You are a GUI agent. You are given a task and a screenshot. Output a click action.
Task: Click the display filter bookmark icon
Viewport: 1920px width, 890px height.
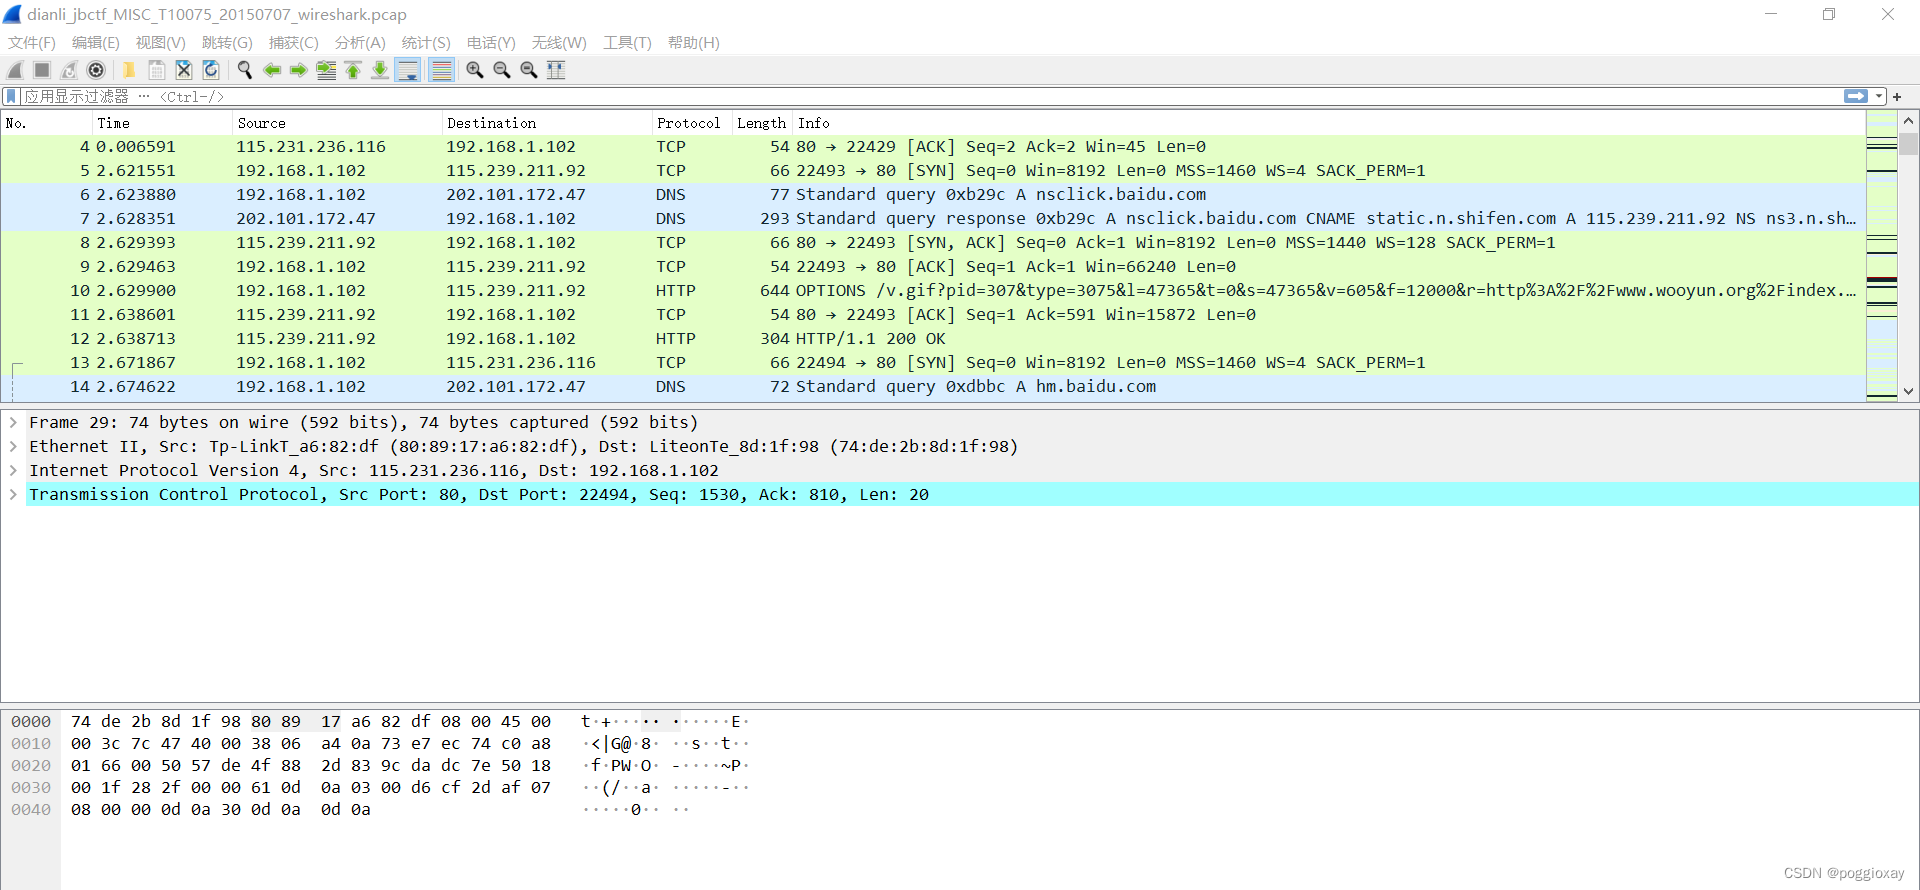click(x=11, y=96)
